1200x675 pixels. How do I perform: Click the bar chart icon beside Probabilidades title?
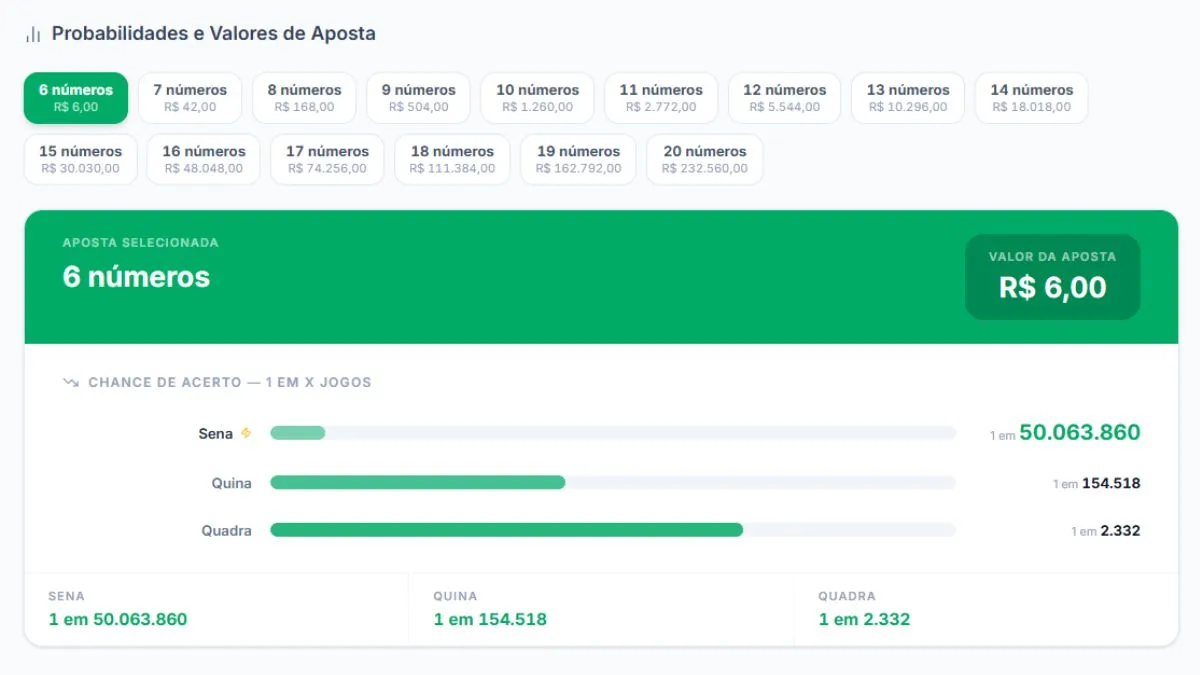click(33, 34)
